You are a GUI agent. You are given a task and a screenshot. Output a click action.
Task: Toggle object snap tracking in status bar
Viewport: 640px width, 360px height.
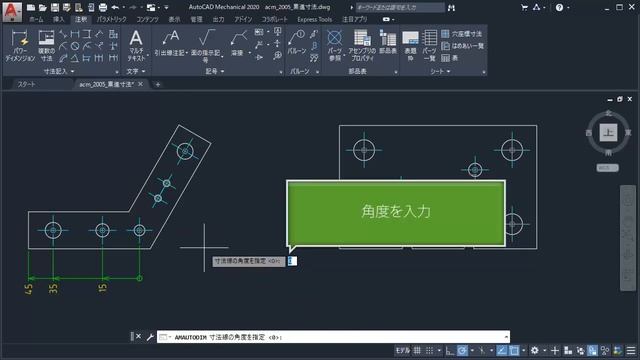tap(502, 350)
